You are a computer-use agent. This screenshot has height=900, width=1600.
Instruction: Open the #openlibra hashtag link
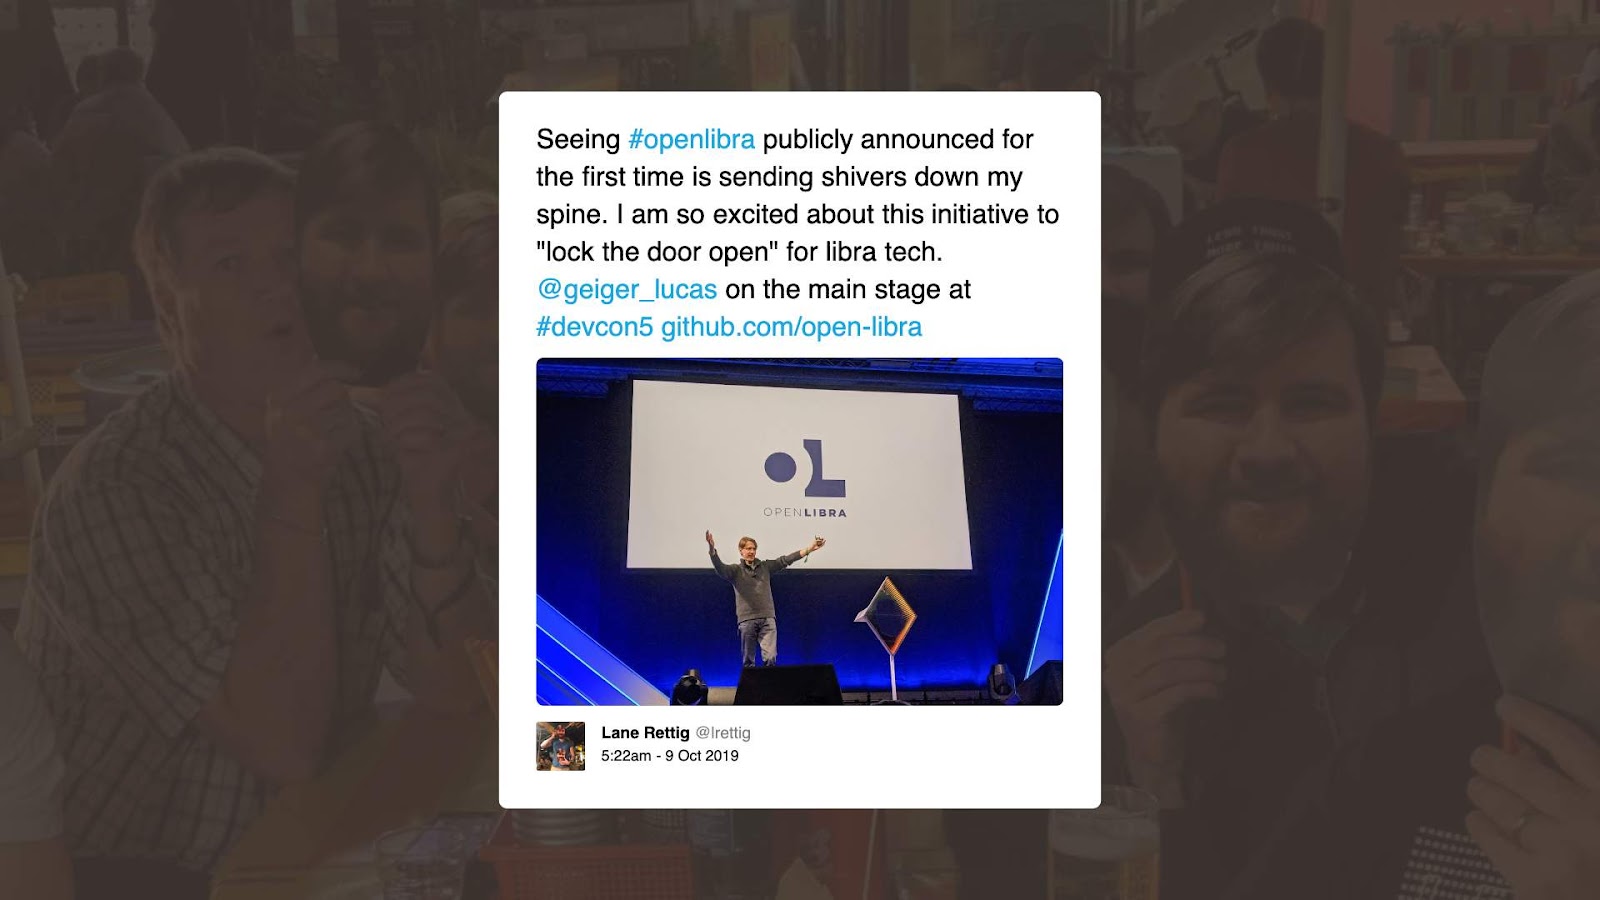pos(691,139)
